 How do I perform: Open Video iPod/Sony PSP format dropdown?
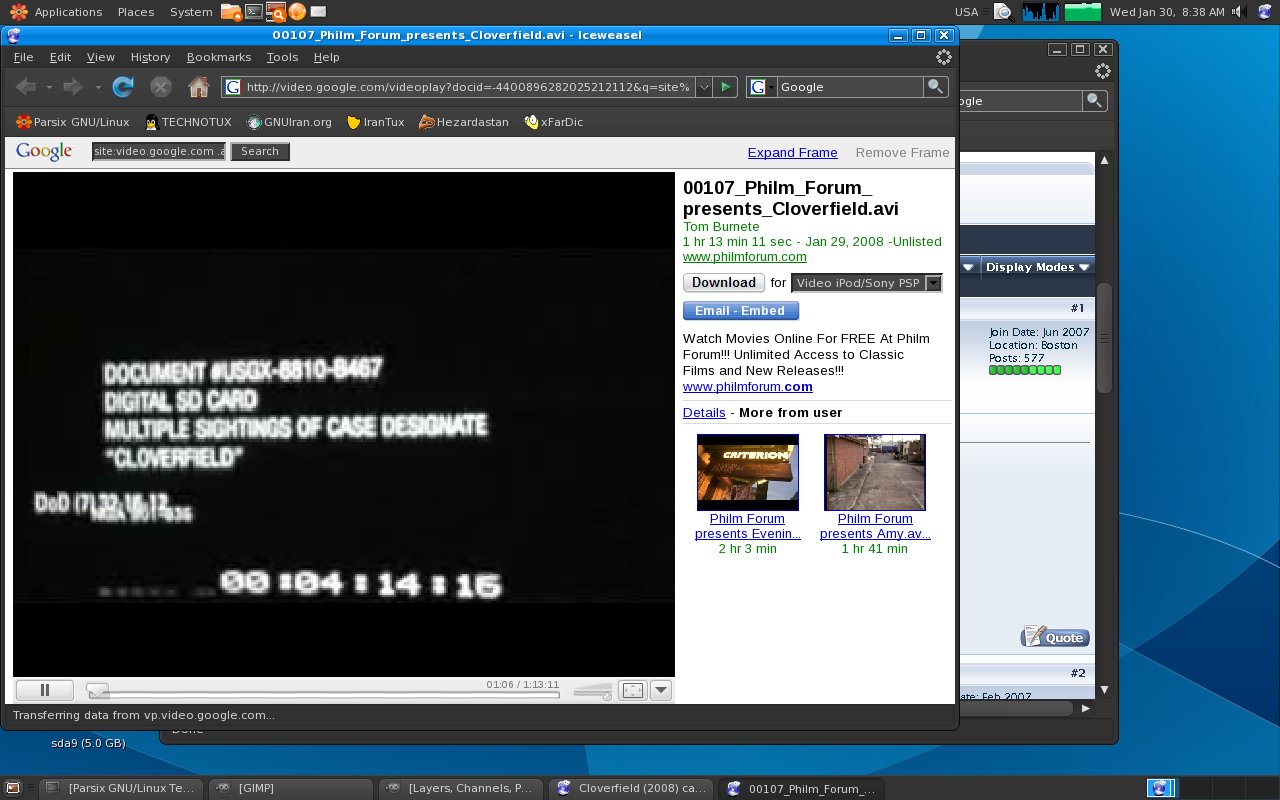[x=867, y=283]
